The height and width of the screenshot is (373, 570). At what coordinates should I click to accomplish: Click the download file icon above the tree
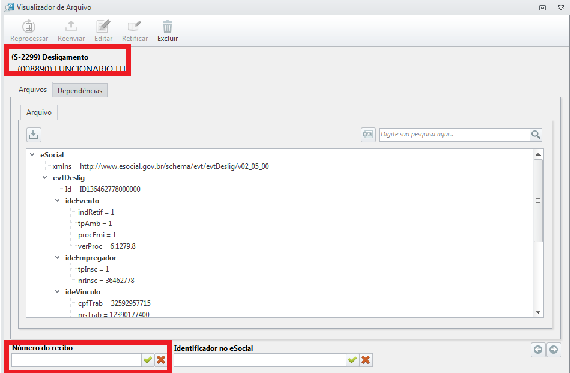point(33,134)
